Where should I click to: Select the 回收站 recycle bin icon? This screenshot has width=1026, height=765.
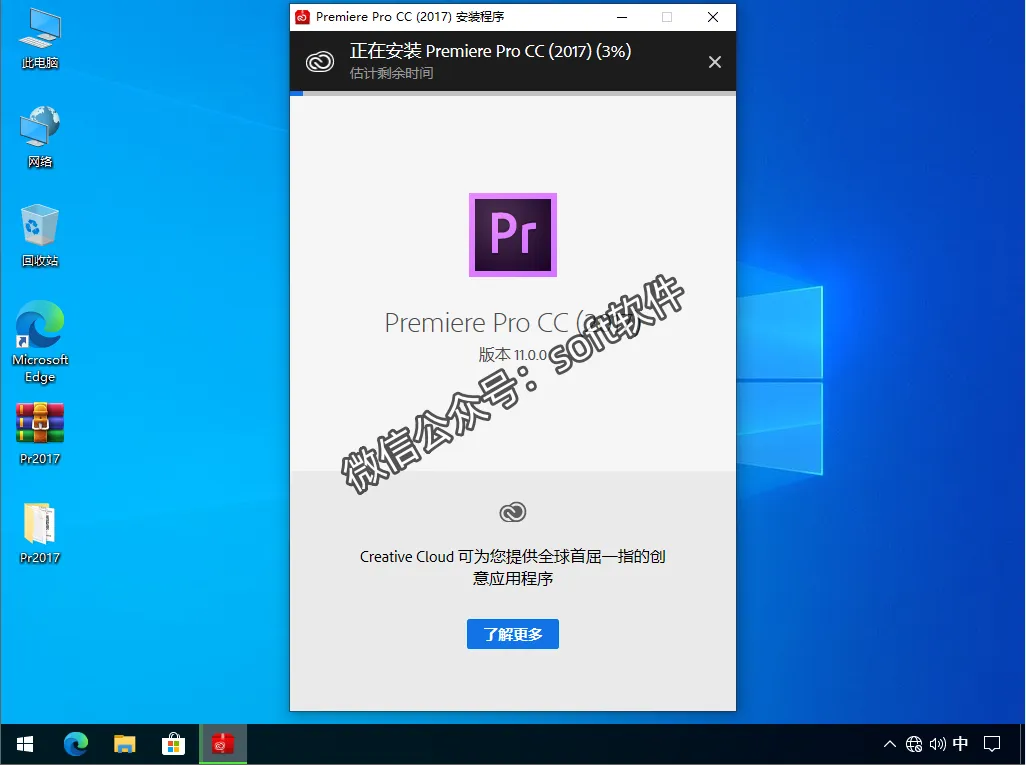40,236
